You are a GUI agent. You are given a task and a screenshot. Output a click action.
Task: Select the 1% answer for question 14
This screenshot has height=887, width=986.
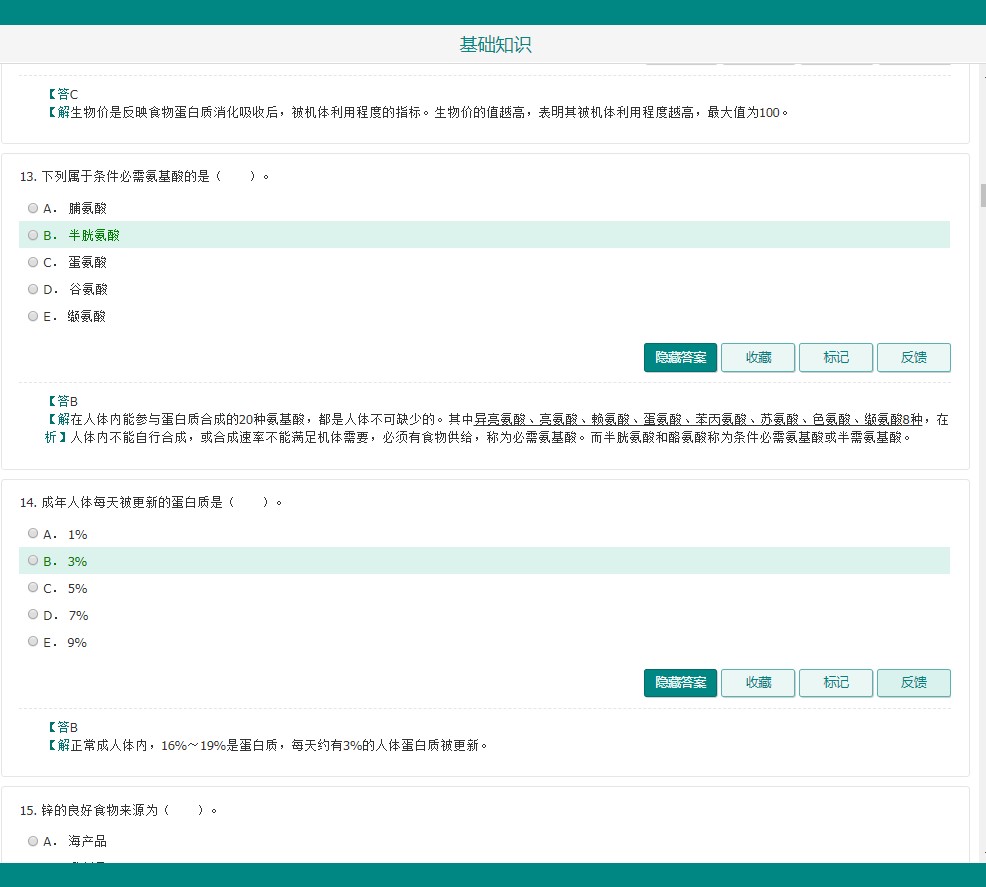click(x=33, y=534)
